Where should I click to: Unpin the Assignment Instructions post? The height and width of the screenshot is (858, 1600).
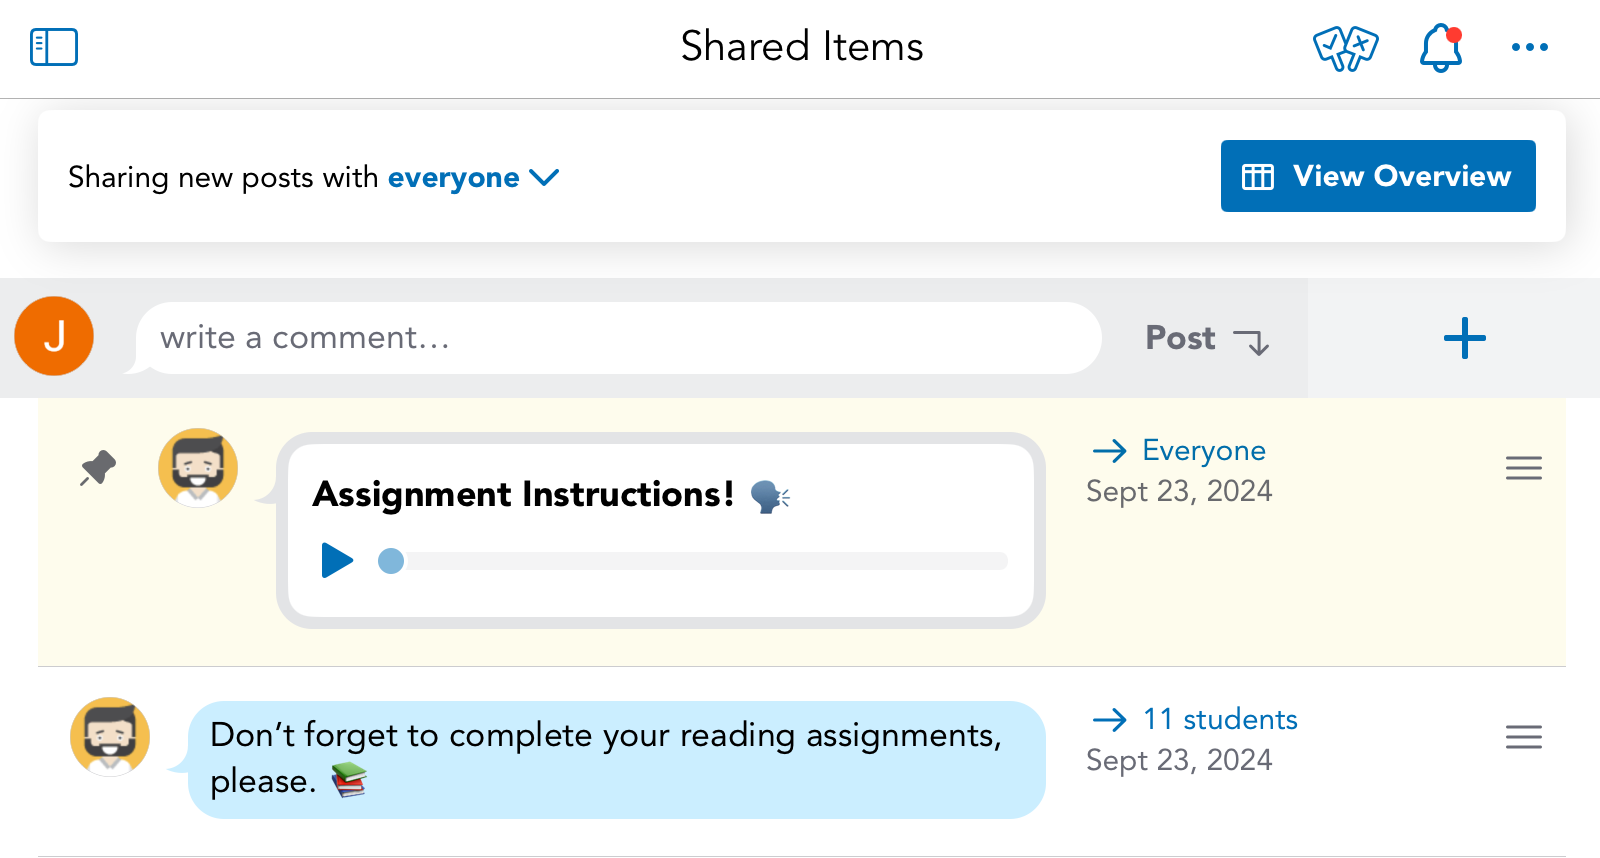(x=98, y=468)
